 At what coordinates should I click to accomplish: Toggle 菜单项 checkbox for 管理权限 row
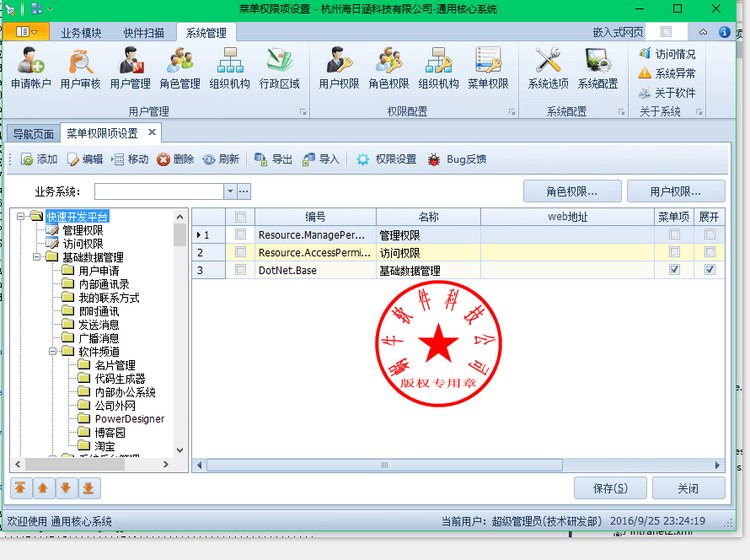tap(674, 234)
